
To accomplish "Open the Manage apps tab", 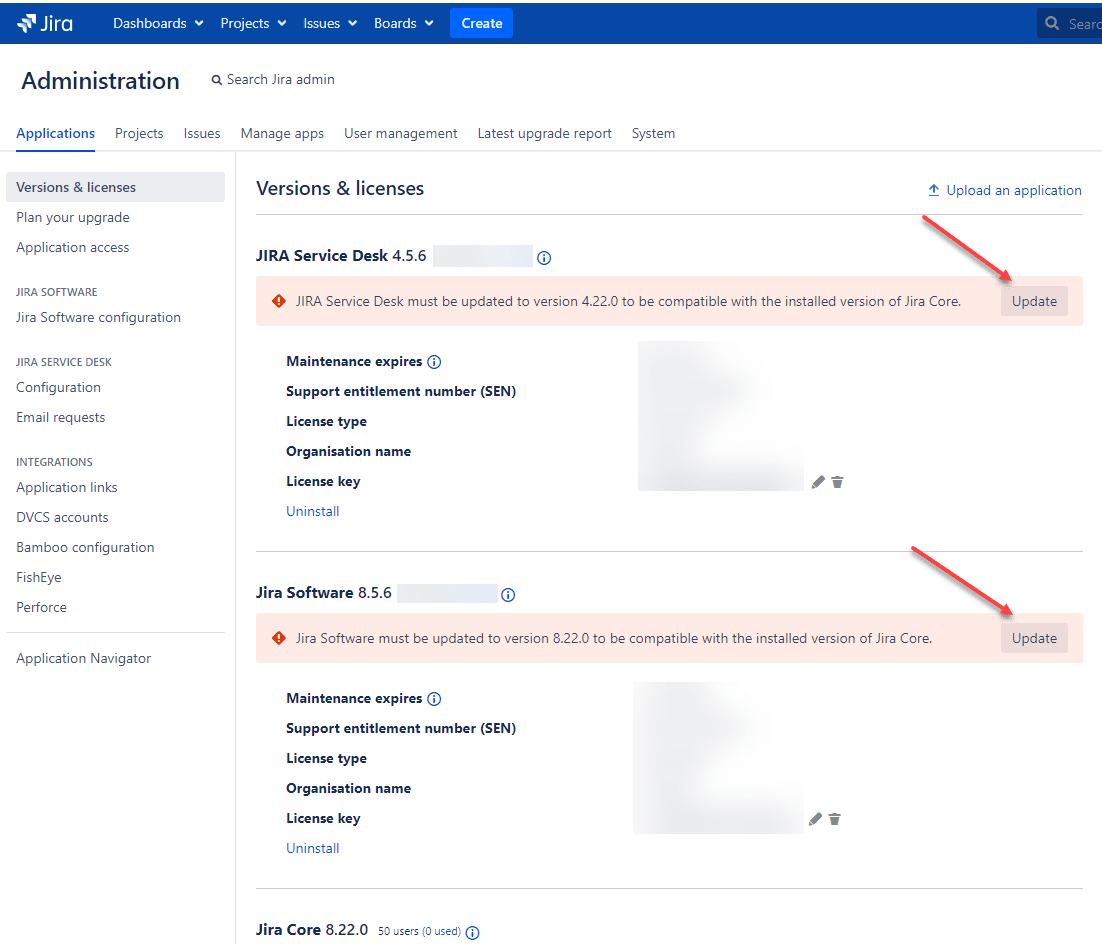I will click(282, 134).
